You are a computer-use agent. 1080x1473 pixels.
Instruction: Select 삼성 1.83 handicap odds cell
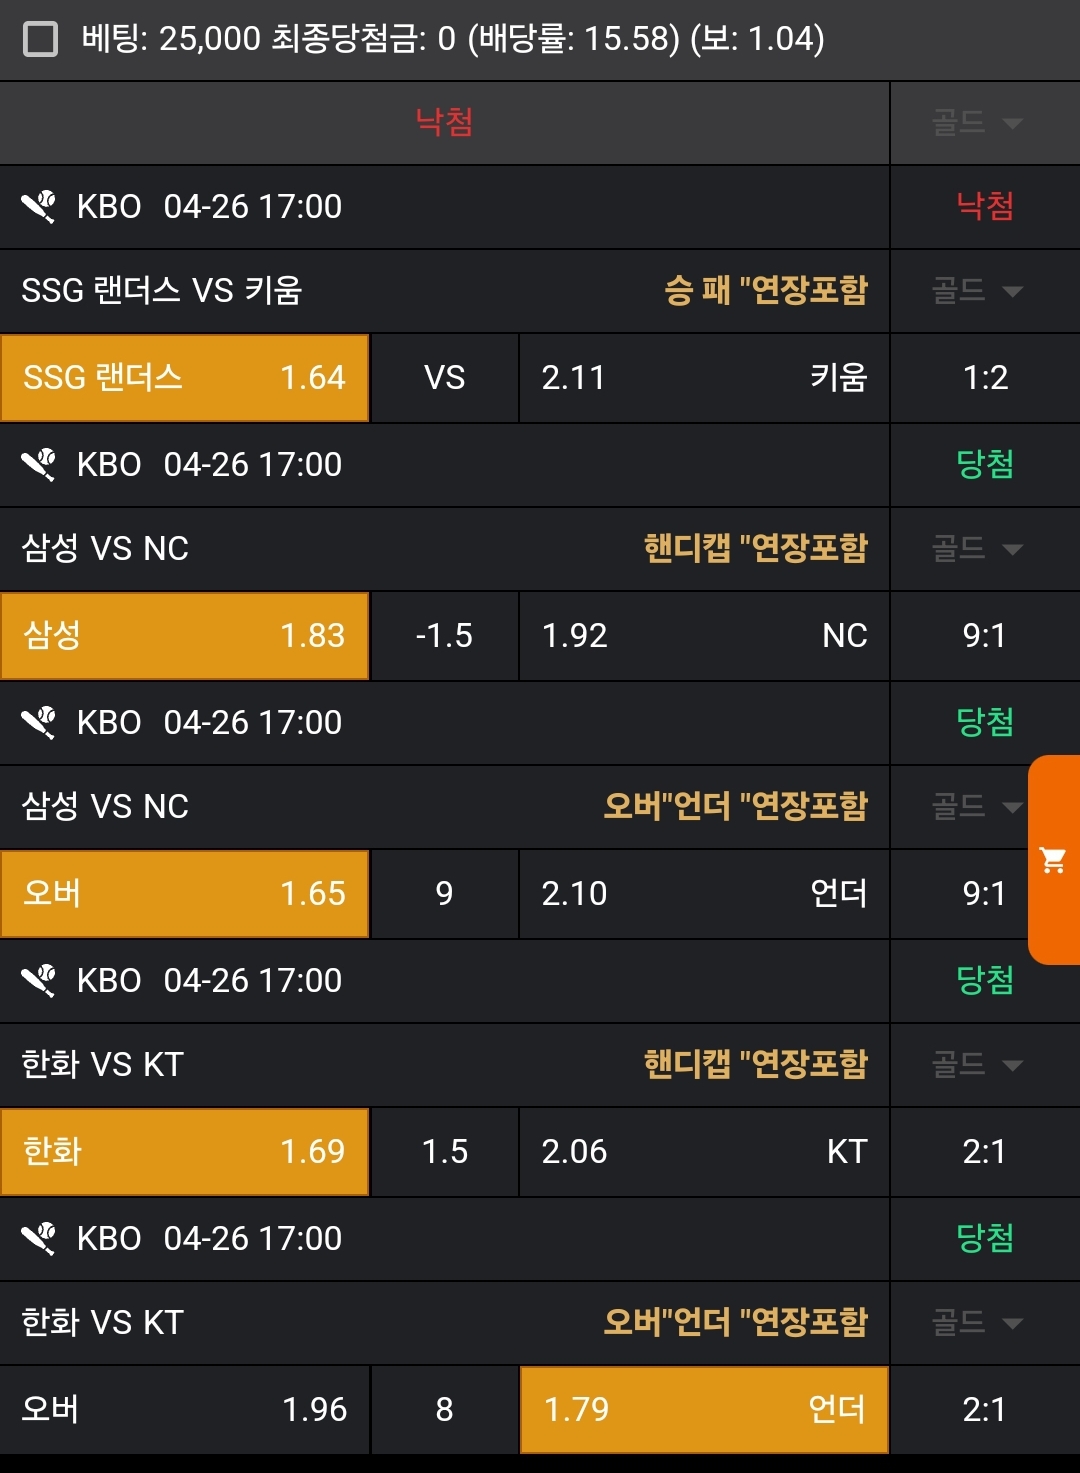click(x=185, y=636)
